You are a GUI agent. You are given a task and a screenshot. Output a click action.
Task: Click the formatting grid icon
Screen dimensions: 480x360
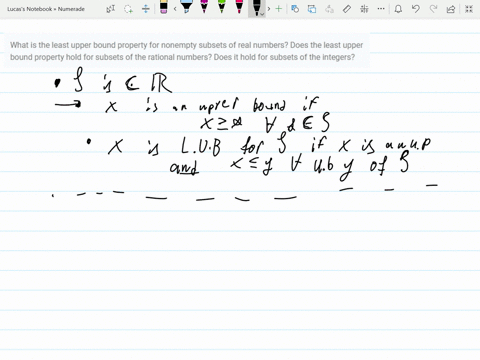click(x=364, y=9)
